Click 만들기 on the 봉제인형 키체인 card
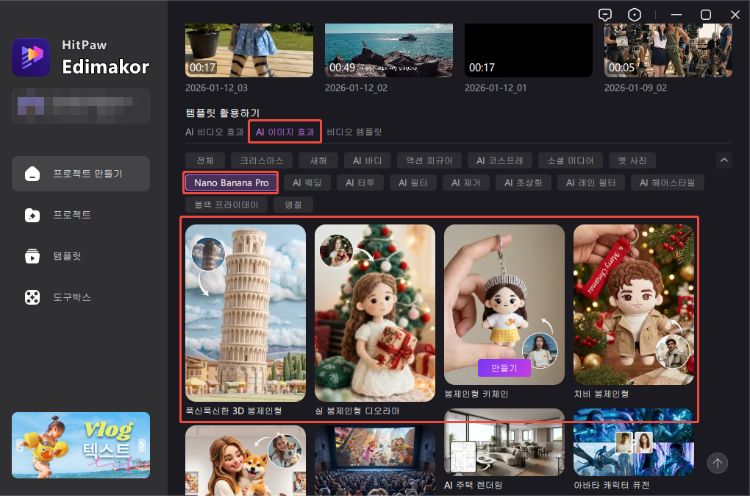This screenshot has width=750, height=496. 504,368
